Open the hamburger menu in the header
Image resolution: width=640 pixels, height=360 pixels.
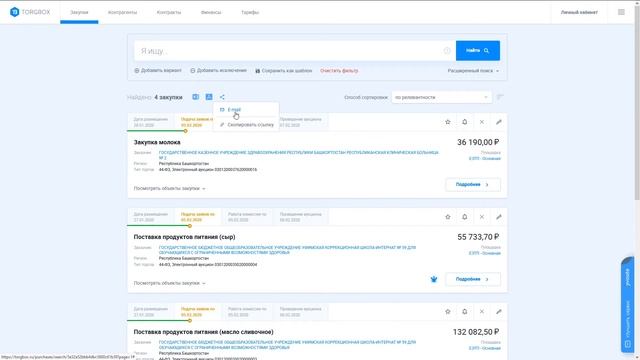click(621, 12)
